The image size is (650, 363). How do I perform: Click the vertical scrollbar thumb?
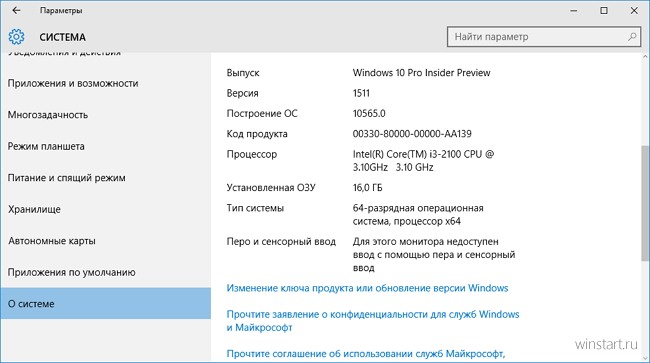pos(645,203)
